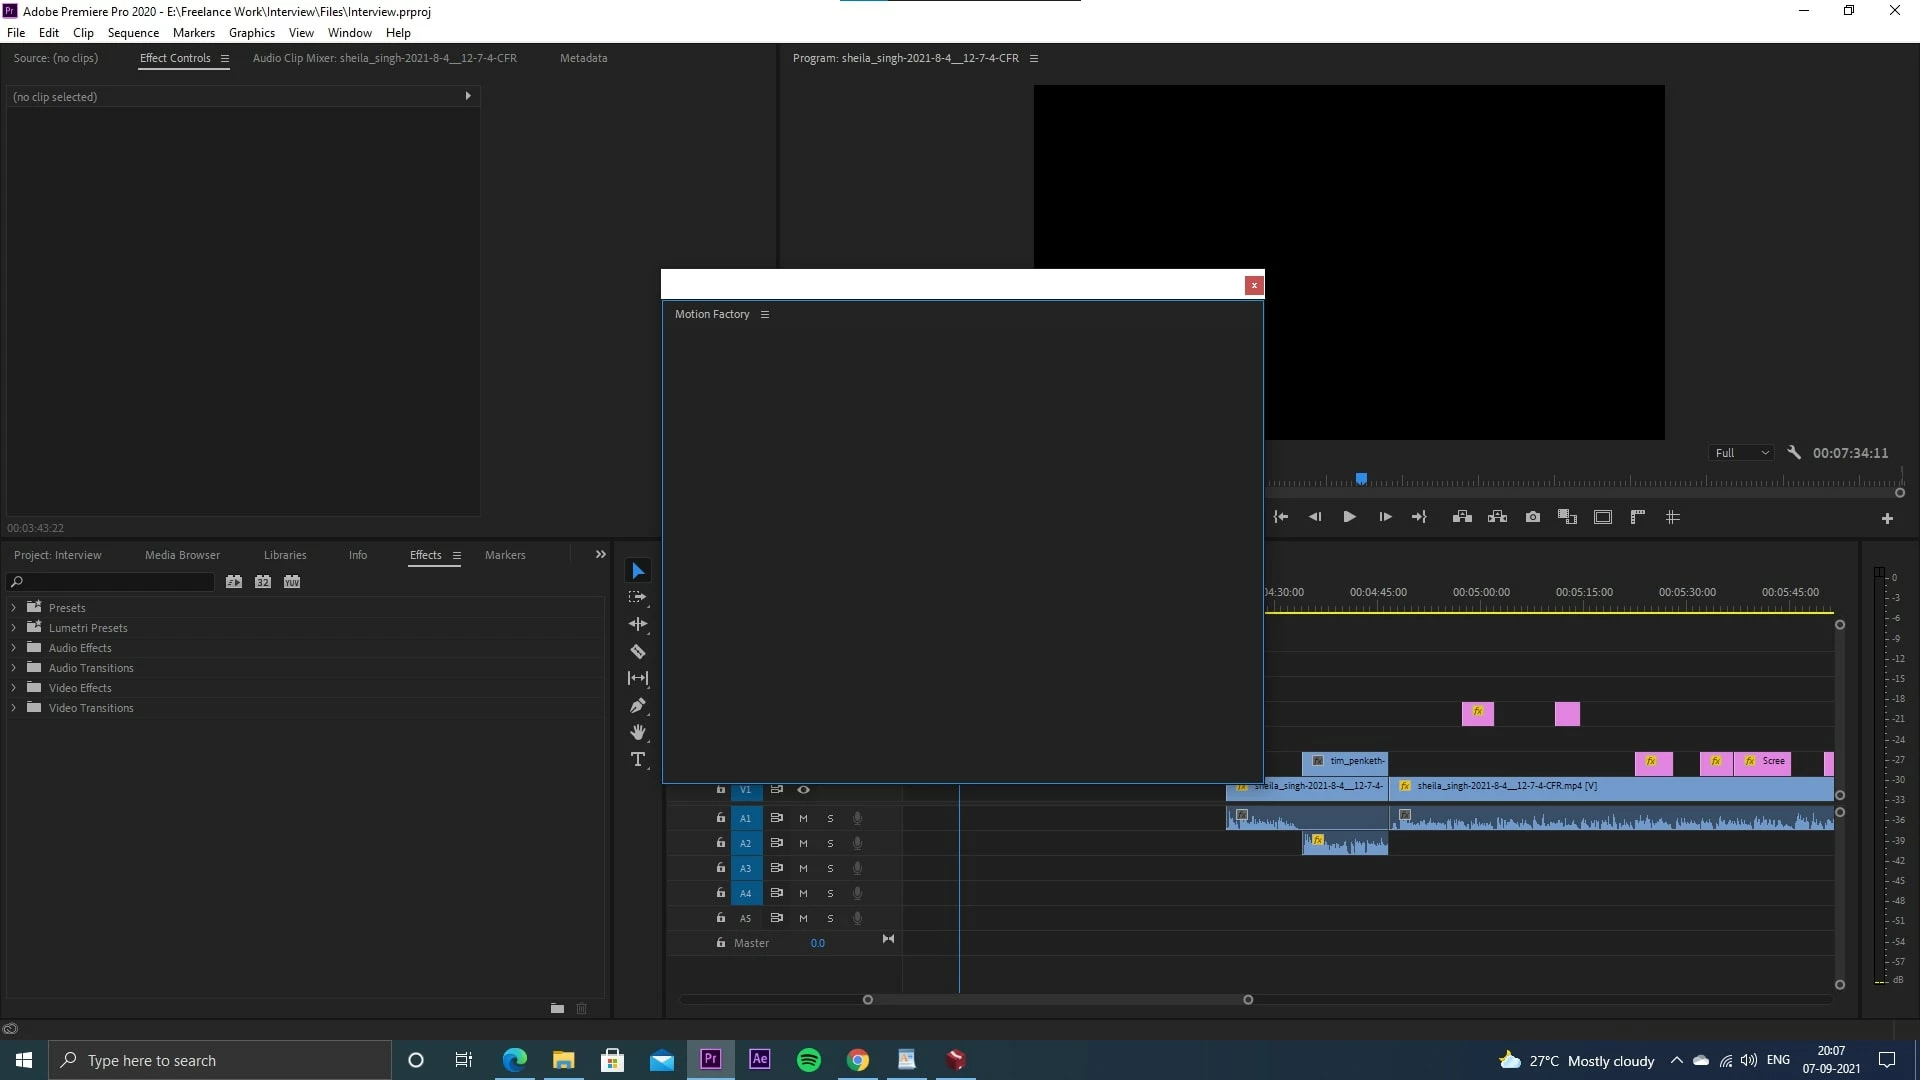
Task: Open the Sequence menu
Action: (133, 33)
